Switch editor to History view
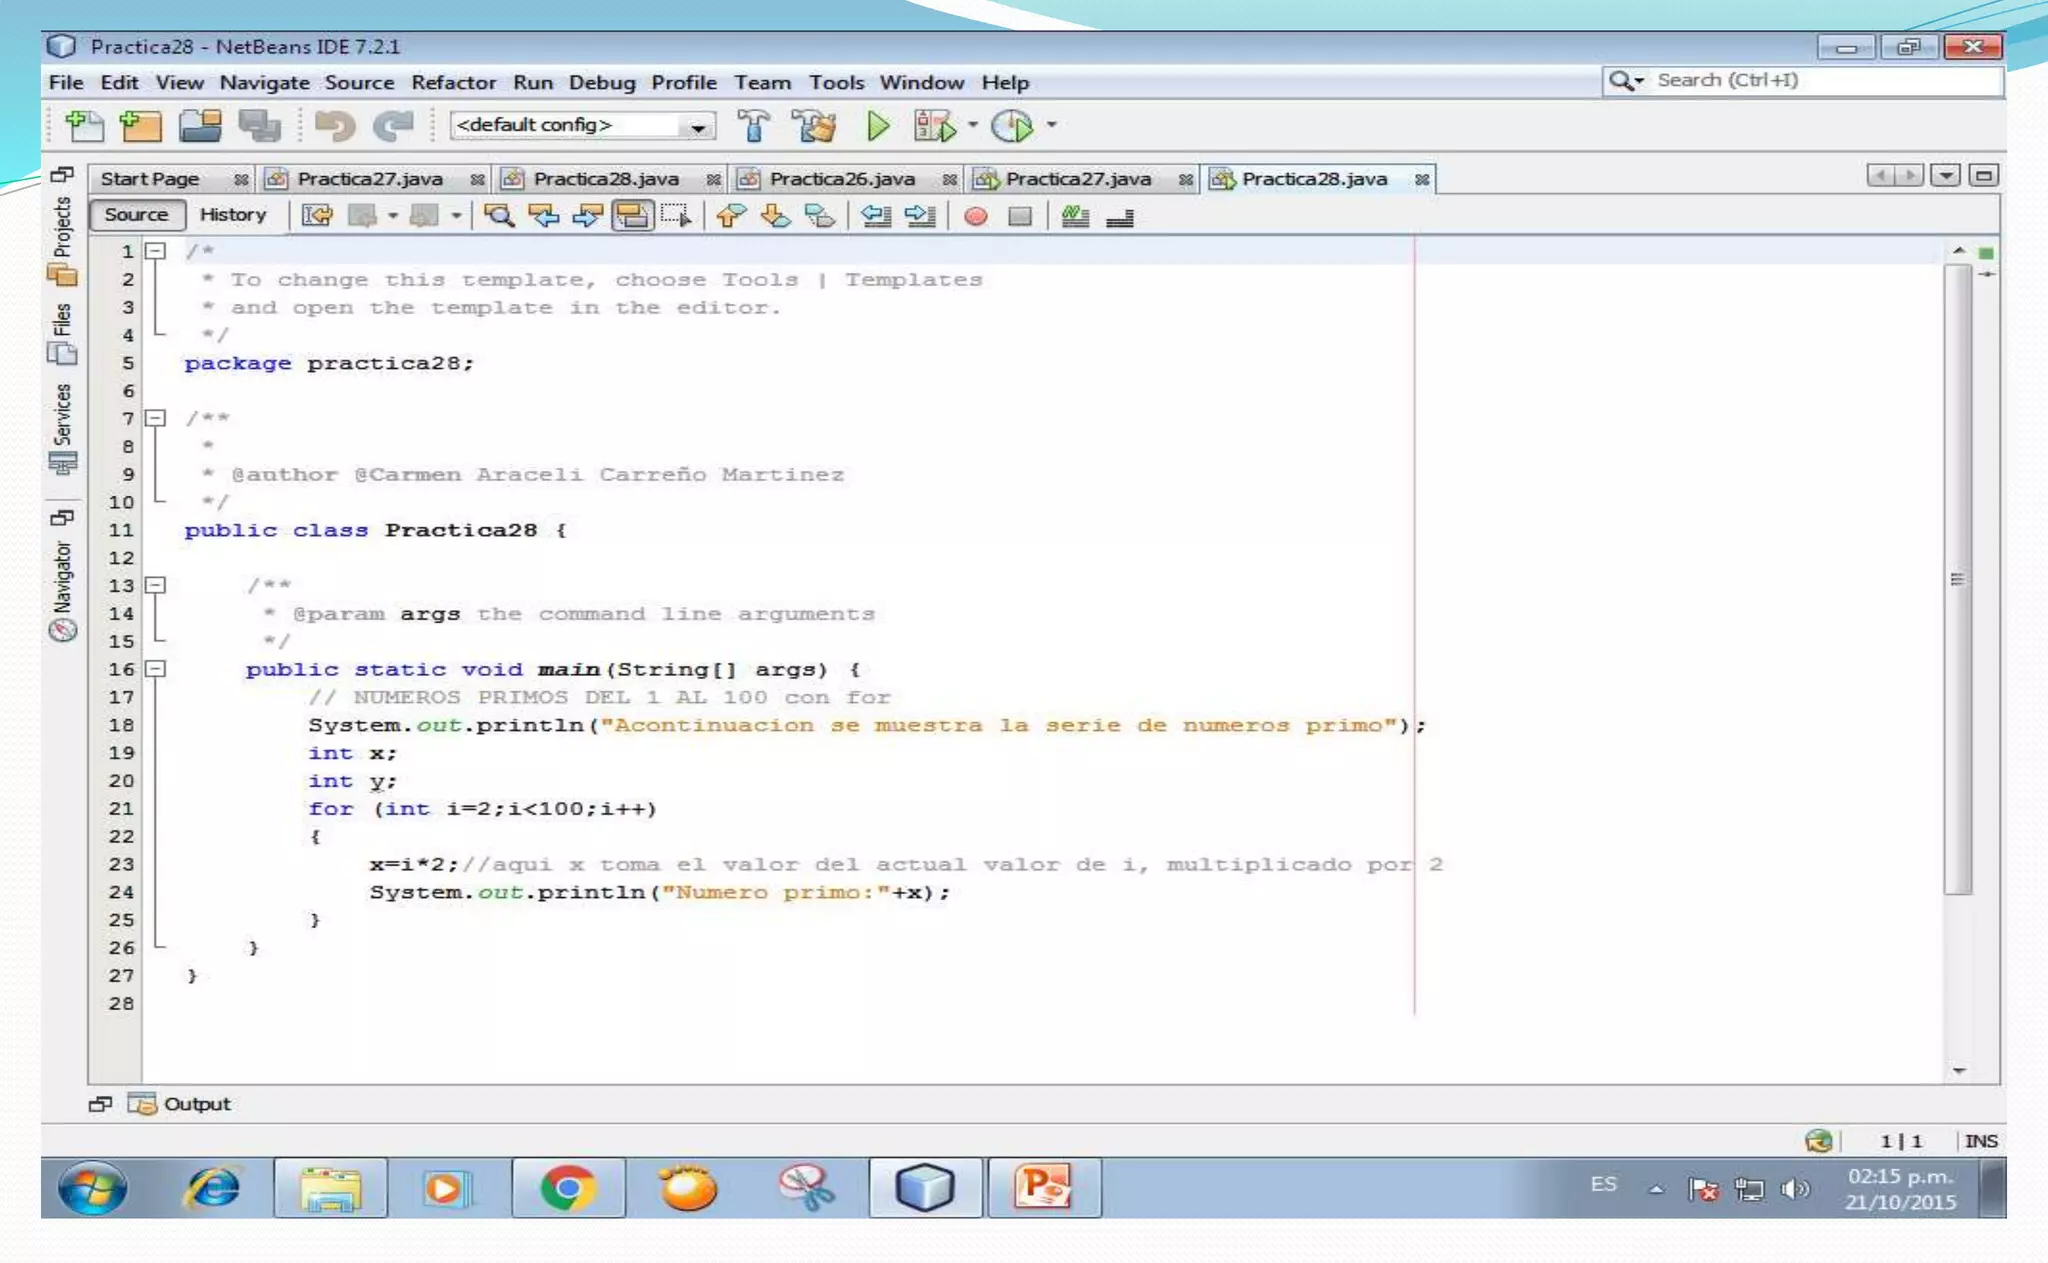Viewport: 2048px width, 1263px height. coord(233,214)
